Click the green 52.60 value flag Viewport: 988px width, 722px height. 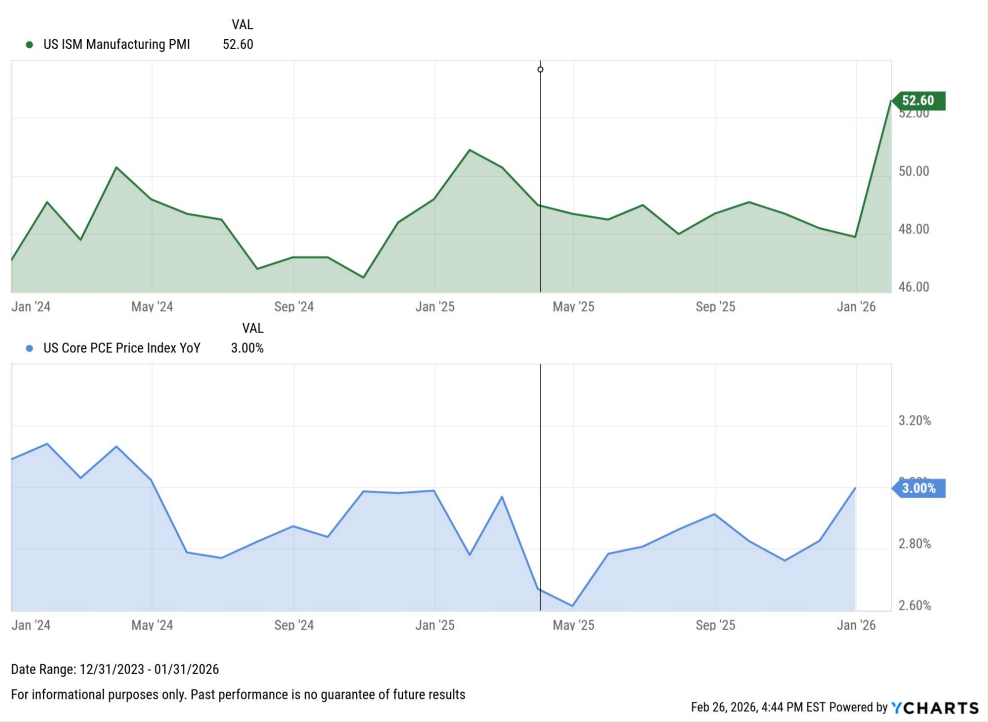(916, 100)
